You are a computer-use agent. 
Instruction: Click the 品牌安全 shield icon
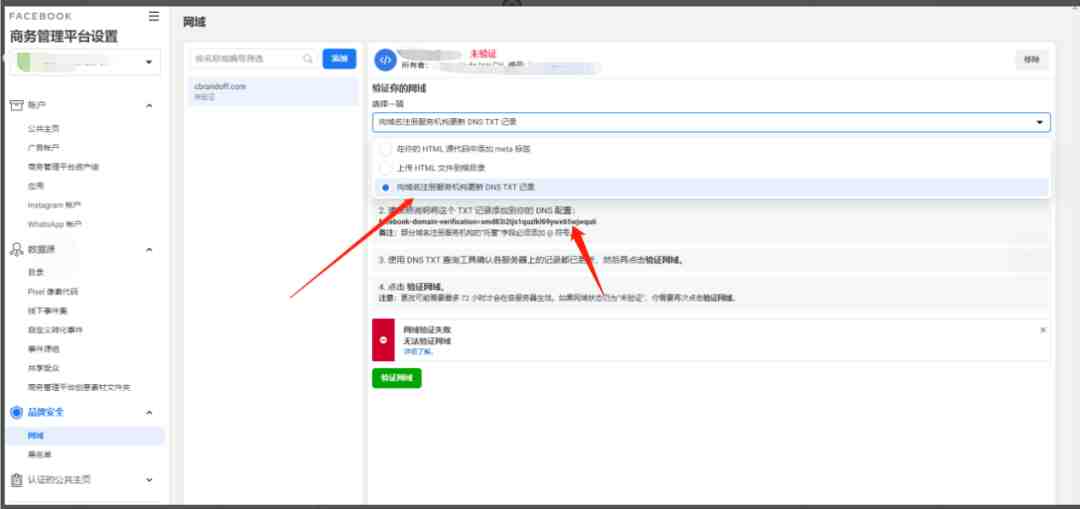pyautogui.click(x=17, y=412)
